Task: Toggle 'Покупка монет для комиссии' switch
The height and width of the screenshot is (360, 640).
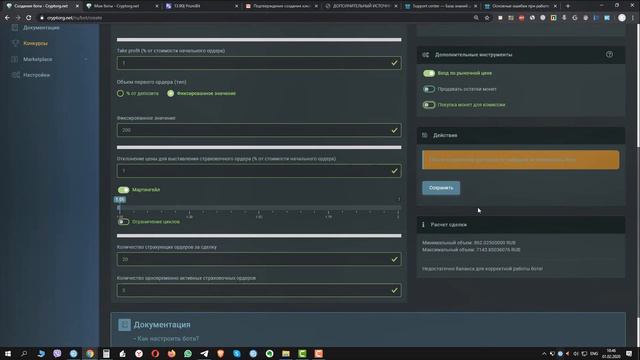Action: (429, 105)
